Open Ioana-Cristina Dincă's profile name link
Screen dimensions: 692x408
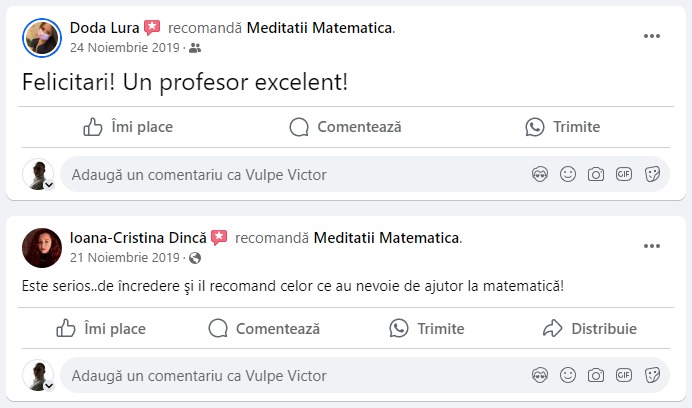pos(138,238)
